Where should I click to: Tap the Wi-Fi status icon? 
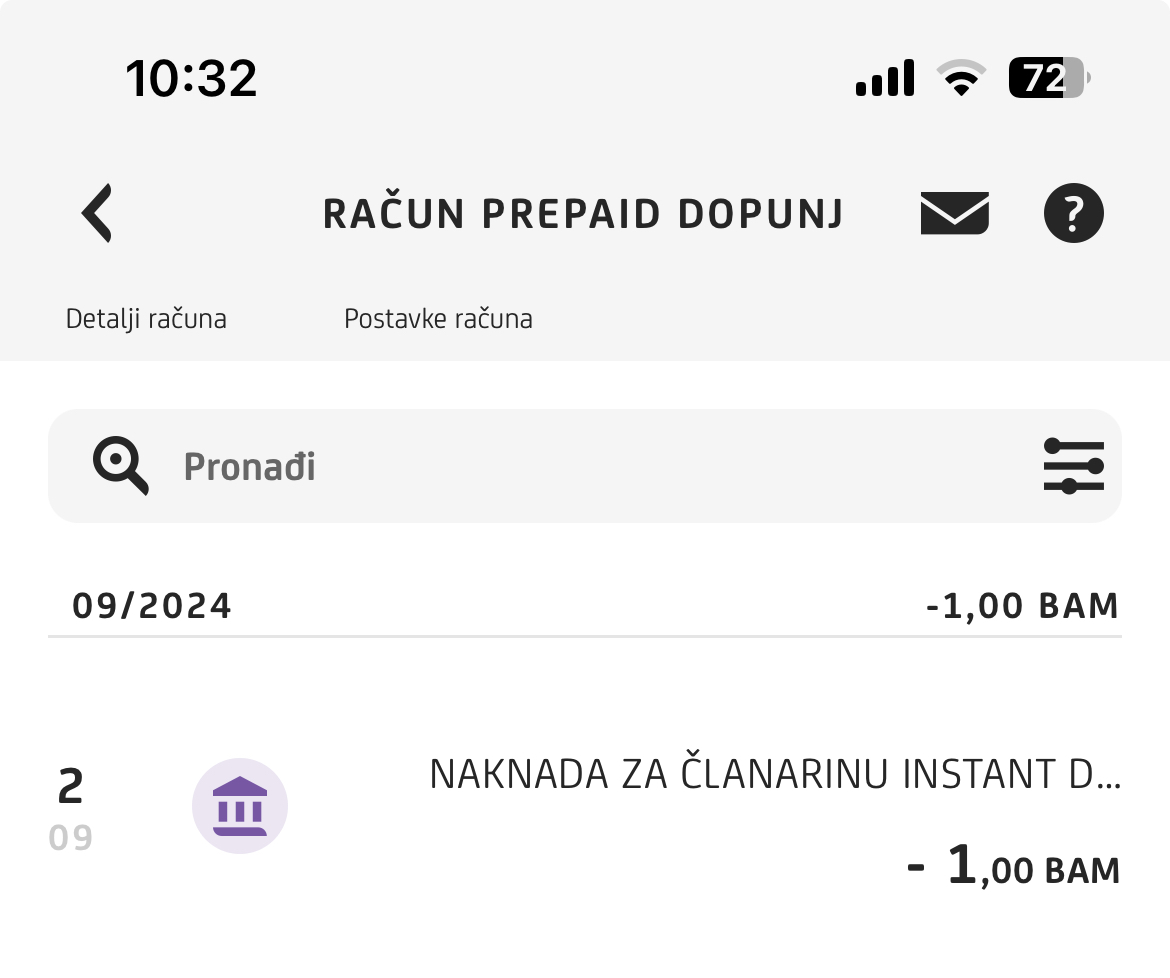(961, 78)
